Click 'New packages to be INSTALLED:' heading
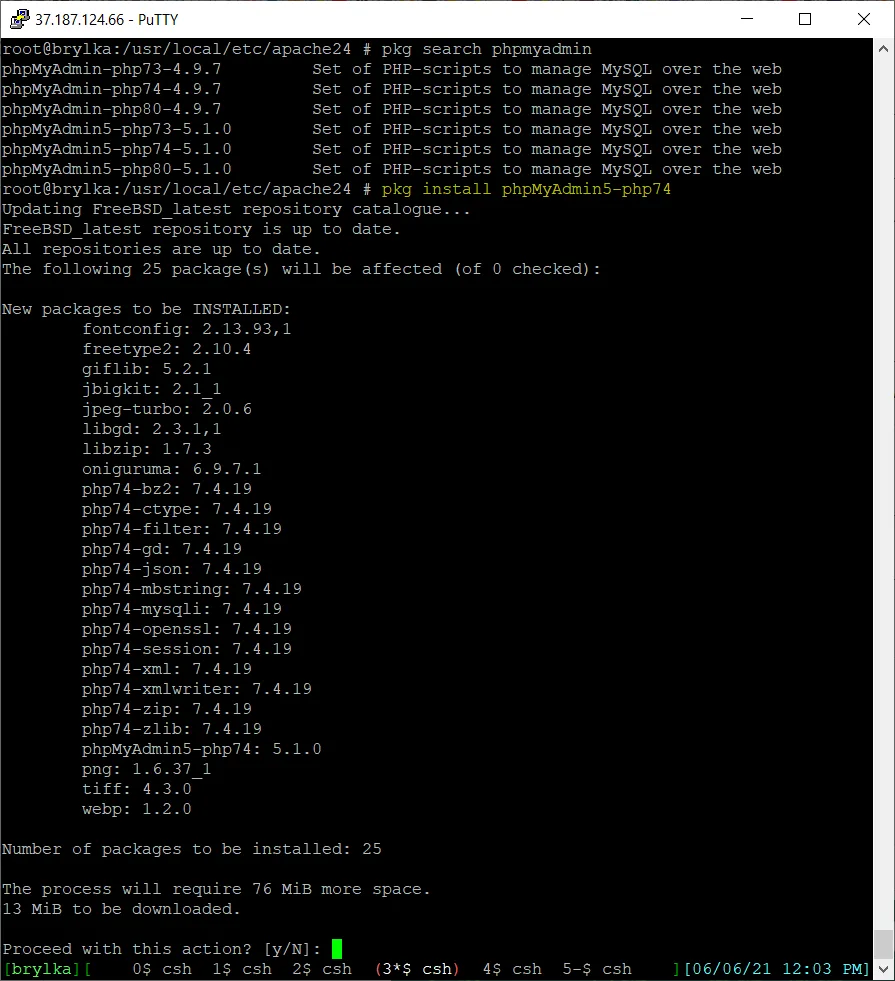The height and width of the screenshot is (981, 895). [x=146, y=309]
